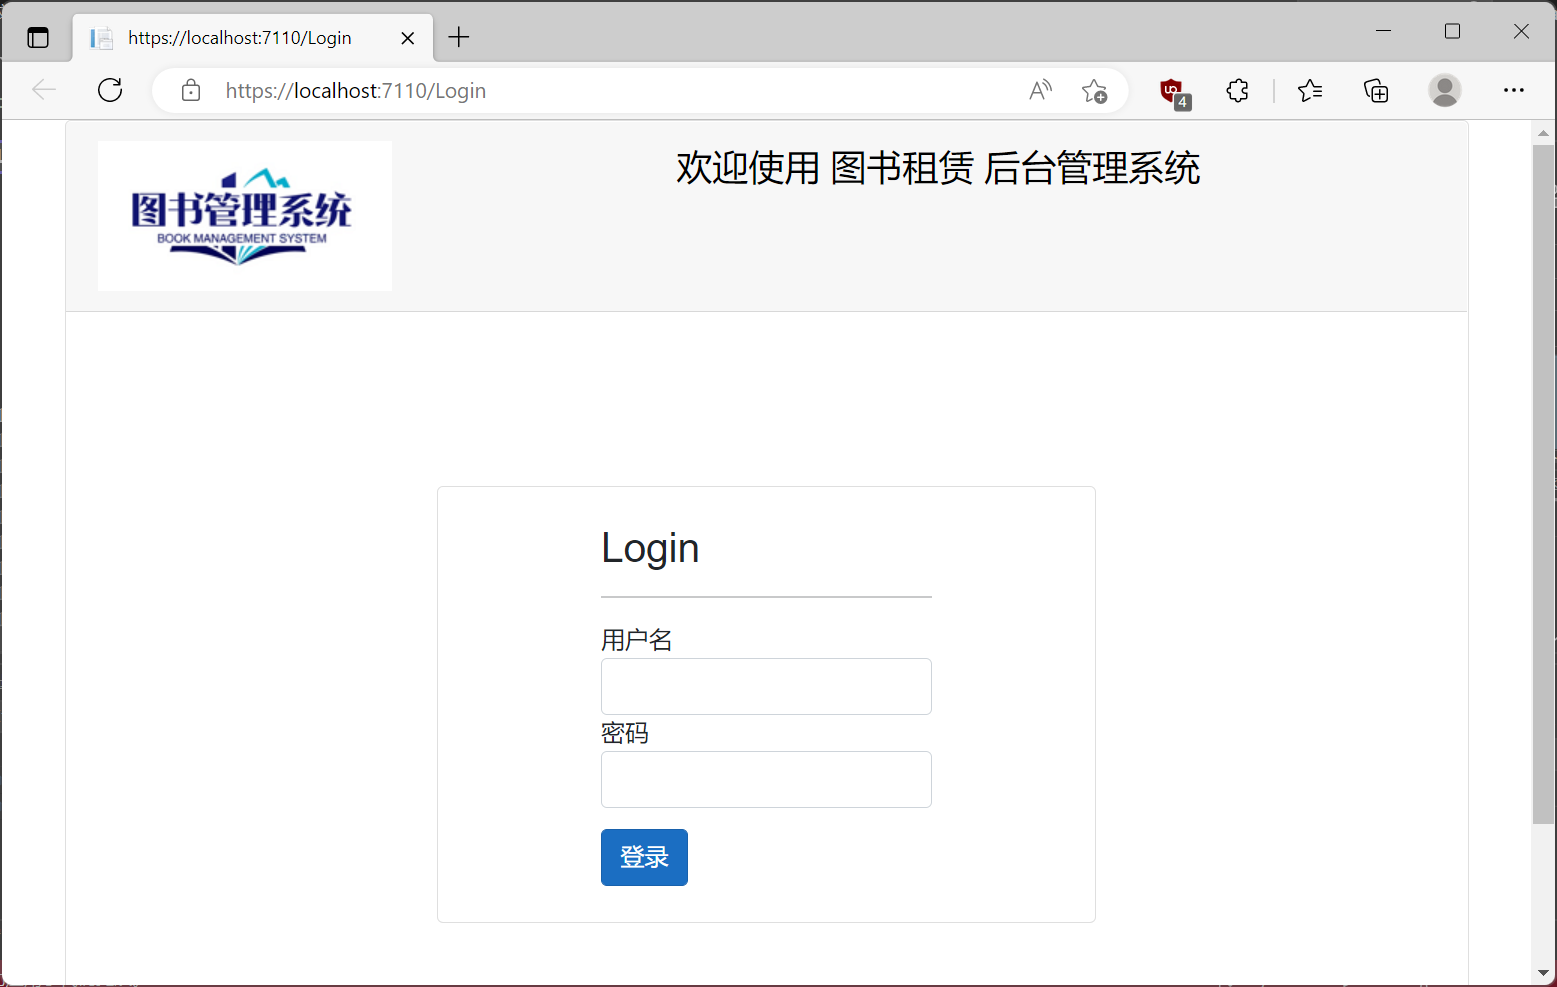Focus the 用户名 username field
Image resolution: width=1557 pixels, height=987 pixels.
(765, 686)
